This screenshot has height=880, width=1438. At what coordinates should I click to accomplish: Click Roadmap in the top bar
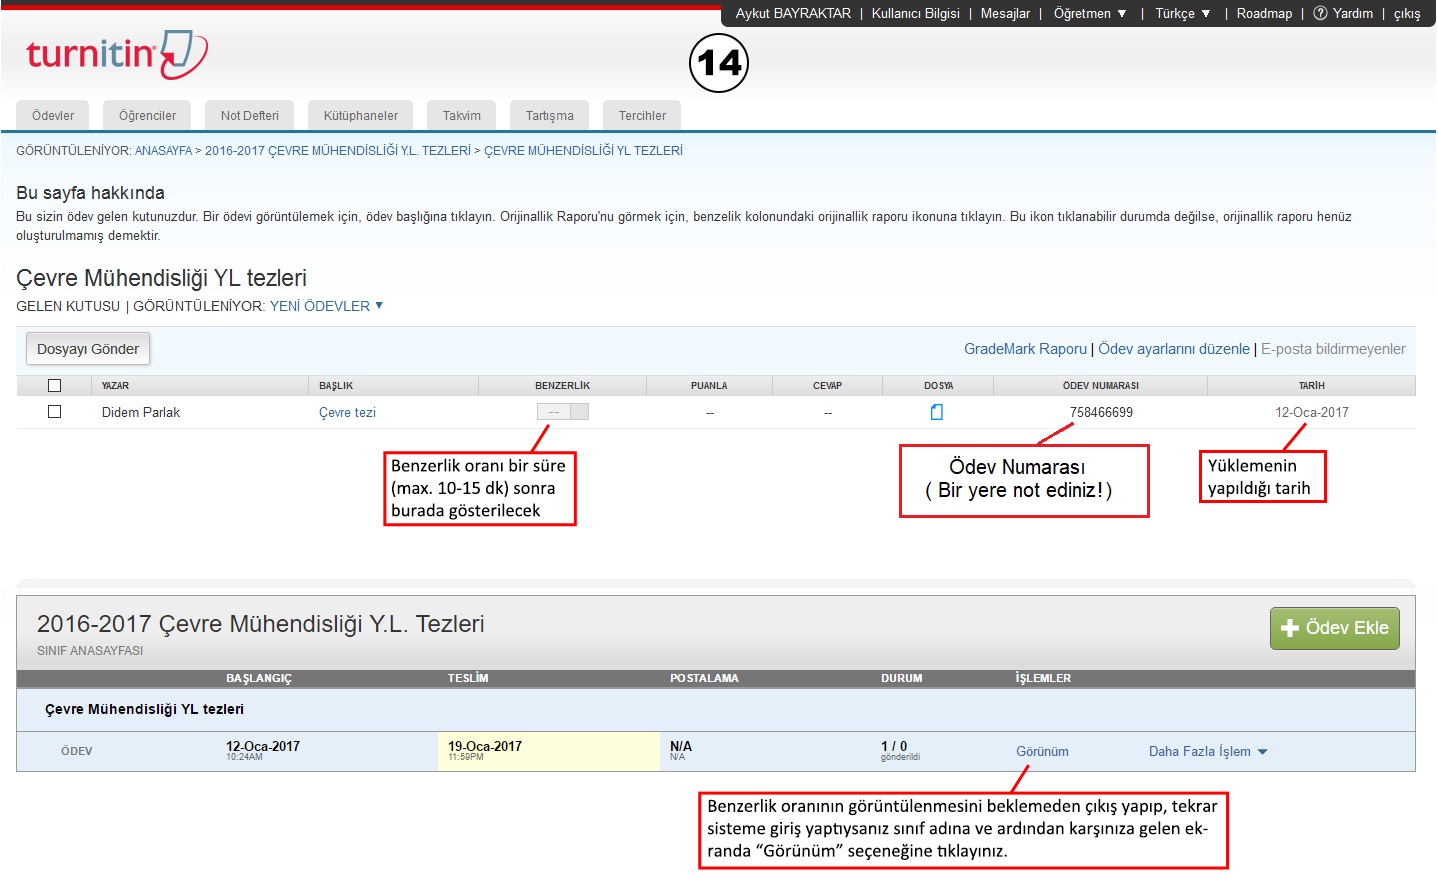click(x=1264, y=13)
